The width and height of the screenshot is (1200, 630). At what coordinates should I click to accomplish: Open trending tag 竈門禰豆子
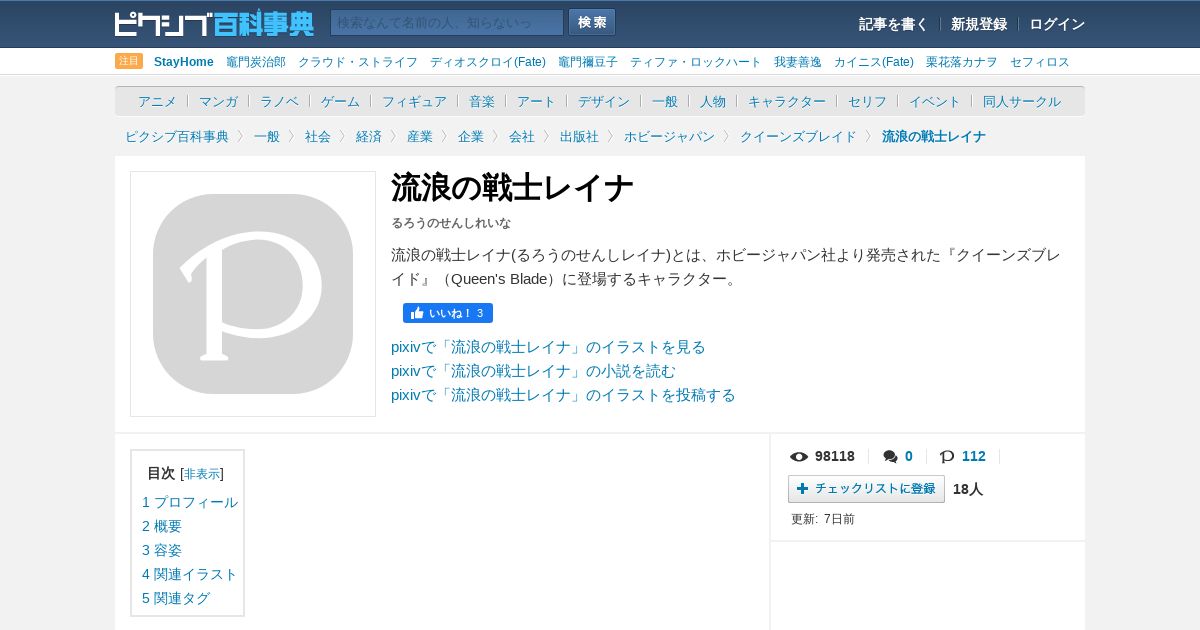588,62
